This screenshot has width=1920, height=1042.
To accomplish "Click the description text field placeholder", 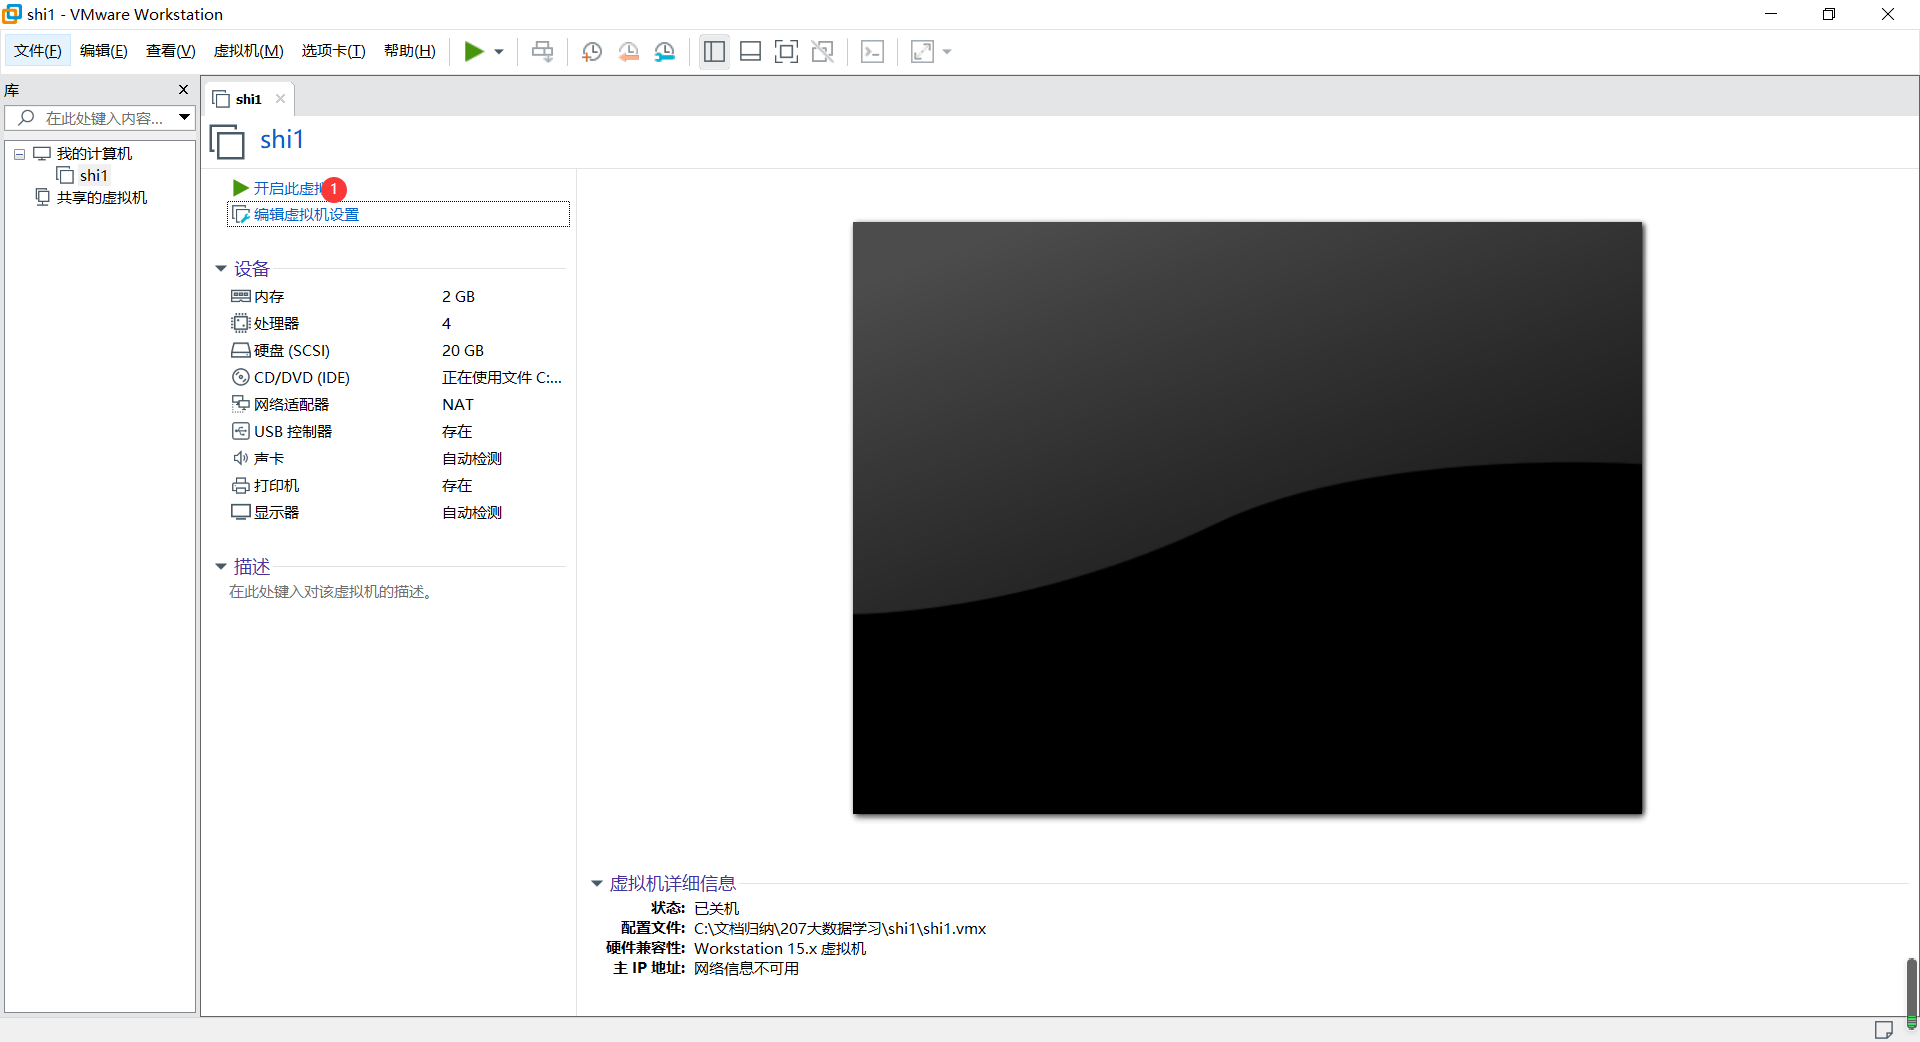I will point(331,592).
